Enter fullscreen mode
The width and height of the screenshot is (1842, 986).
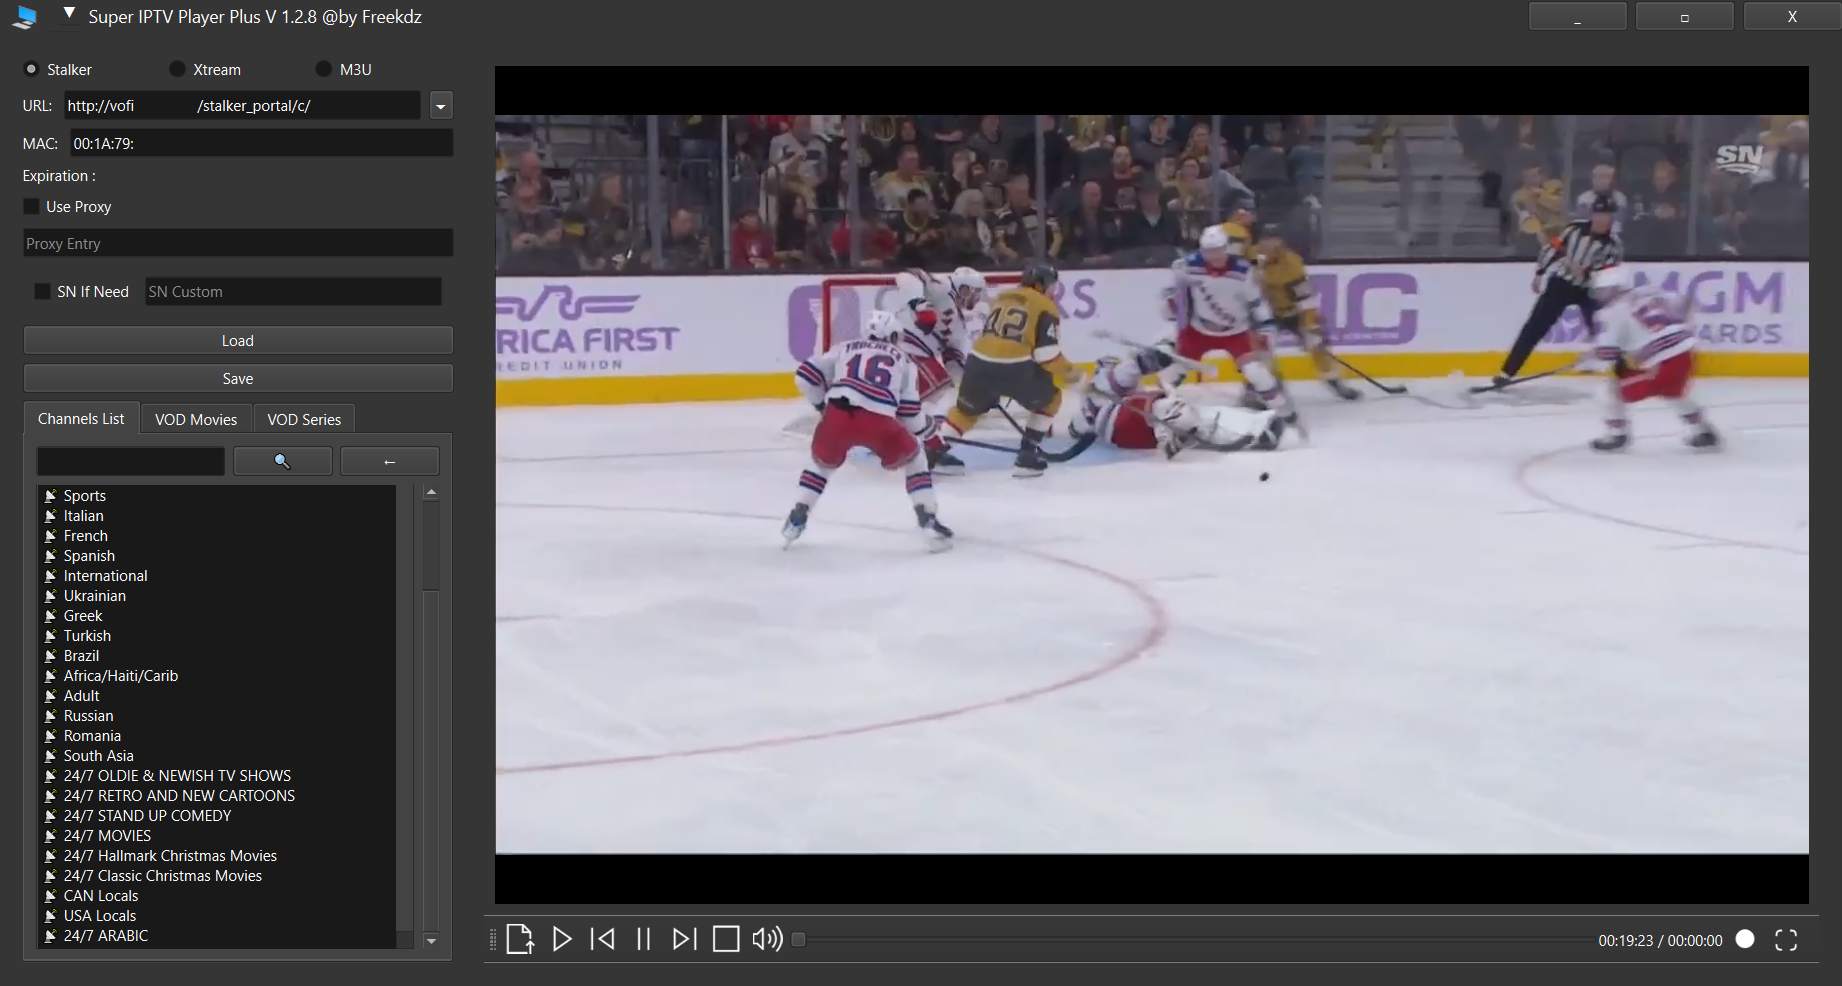point(1786,940)
